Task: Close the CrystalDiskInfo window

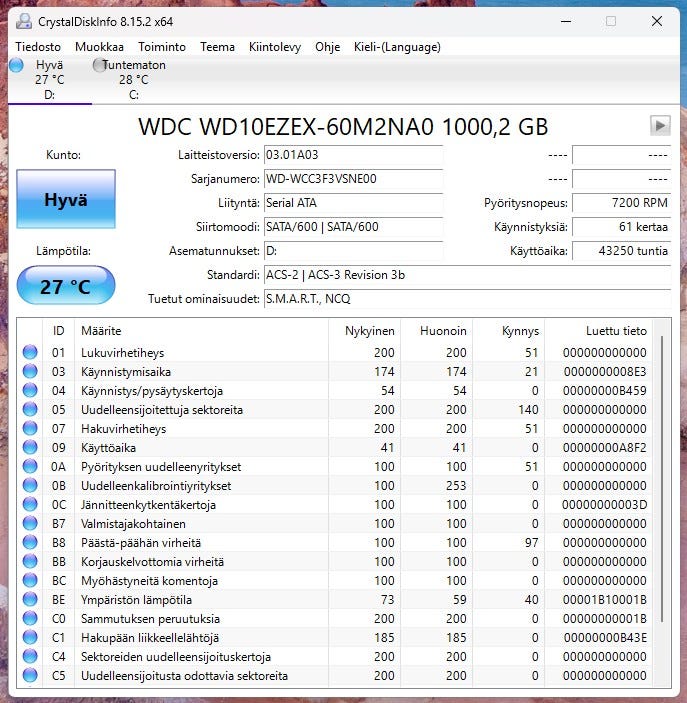Action: (657, 22)
